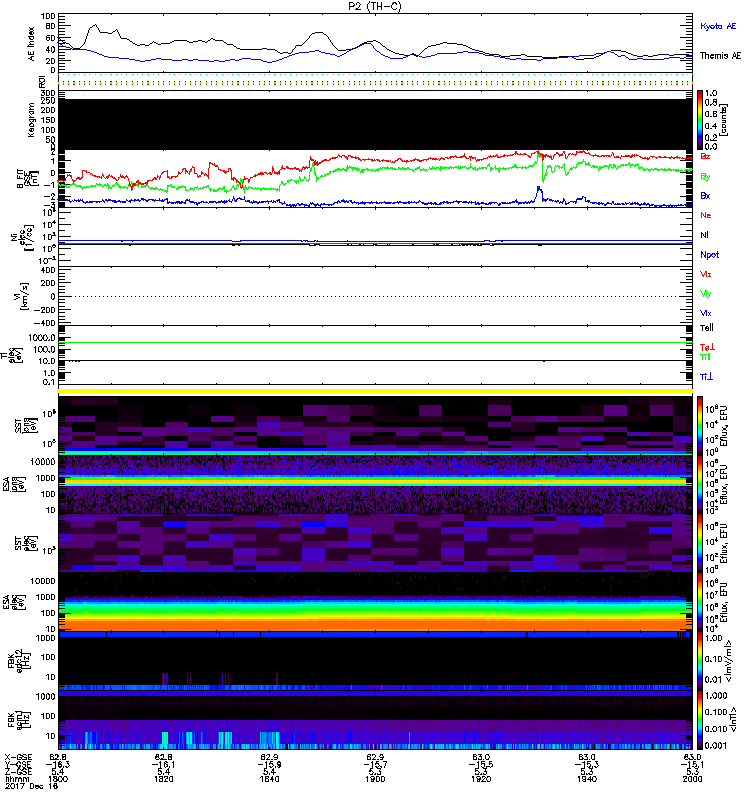Click the black 'Ni' legend label
The height and width of the screenshot is (800, 750).
[704, 235]
